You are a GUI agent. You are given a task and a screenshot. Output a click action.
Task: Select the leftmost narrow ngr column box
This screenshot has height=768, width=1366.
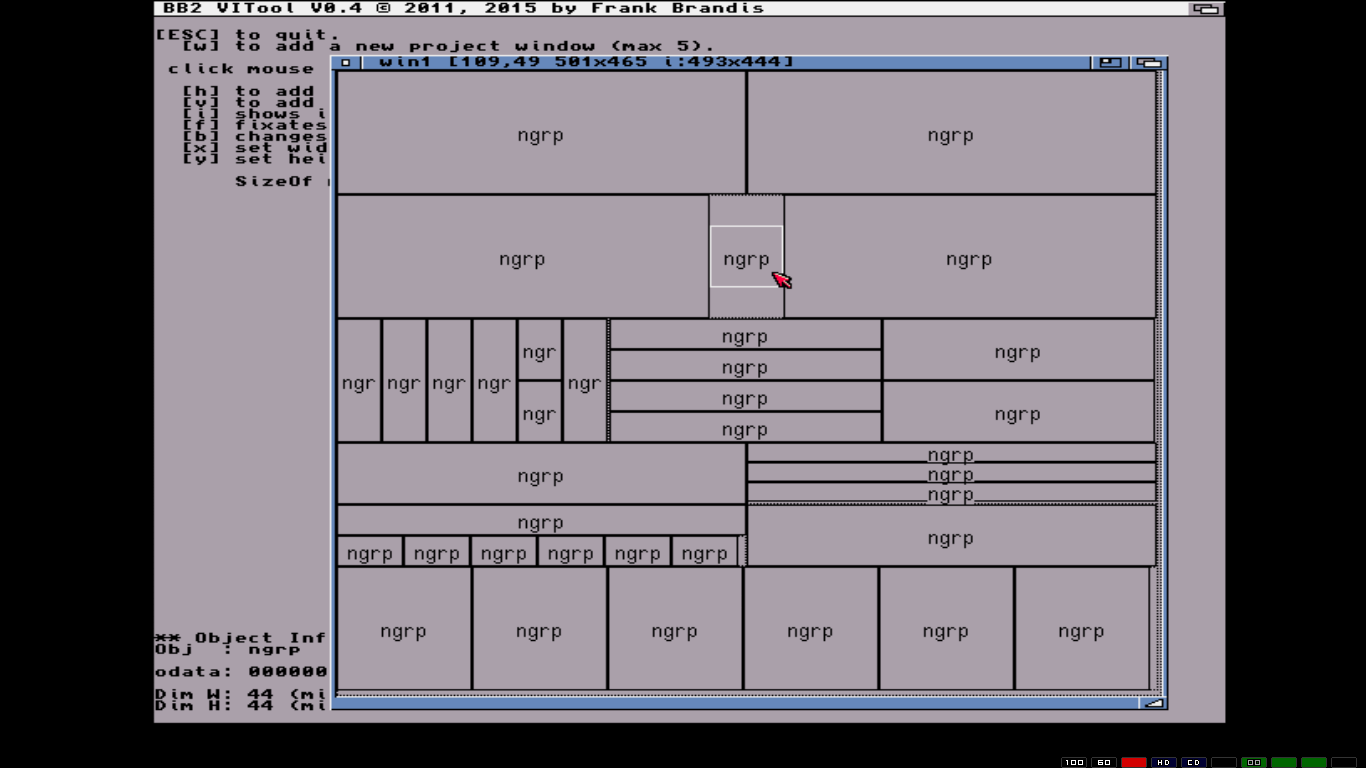click(x=358, y=381)
